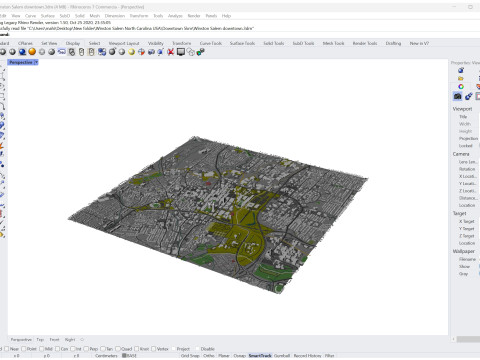
Task: Switch to the Right viewport tab
Action: [70, 340]
